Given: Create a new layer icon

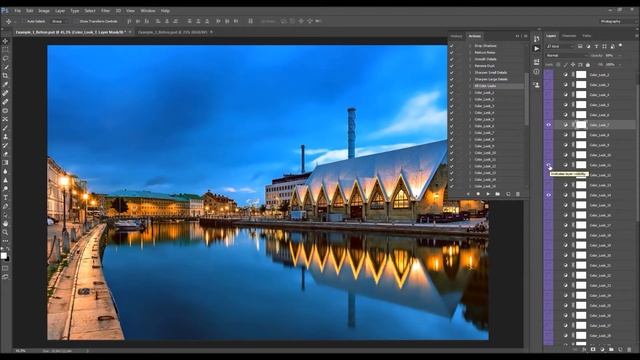Looking at the screenshot, I should [x=620, y=349].
